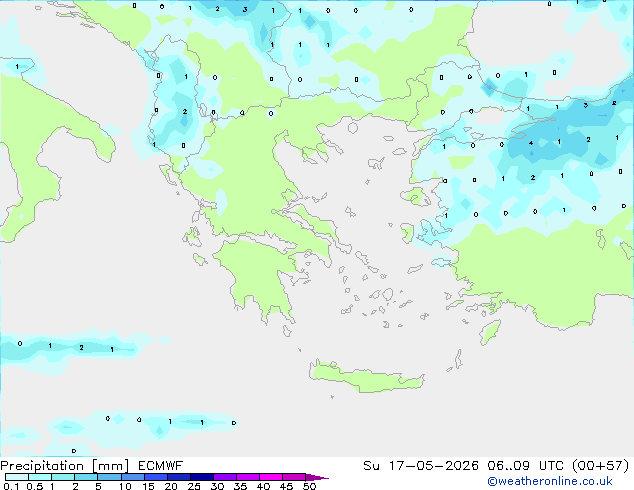
Task: Click the "30" legend scale label
Action: (x=217, y=486)
